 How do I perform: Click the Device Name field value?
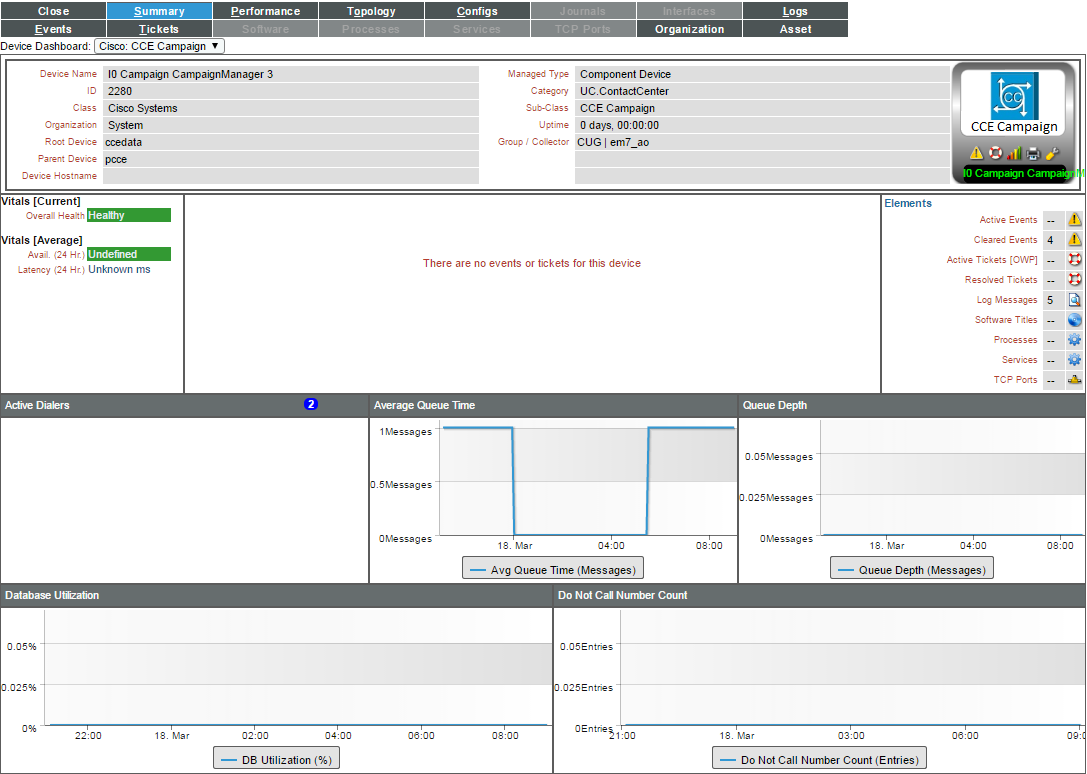click(290, 74)
